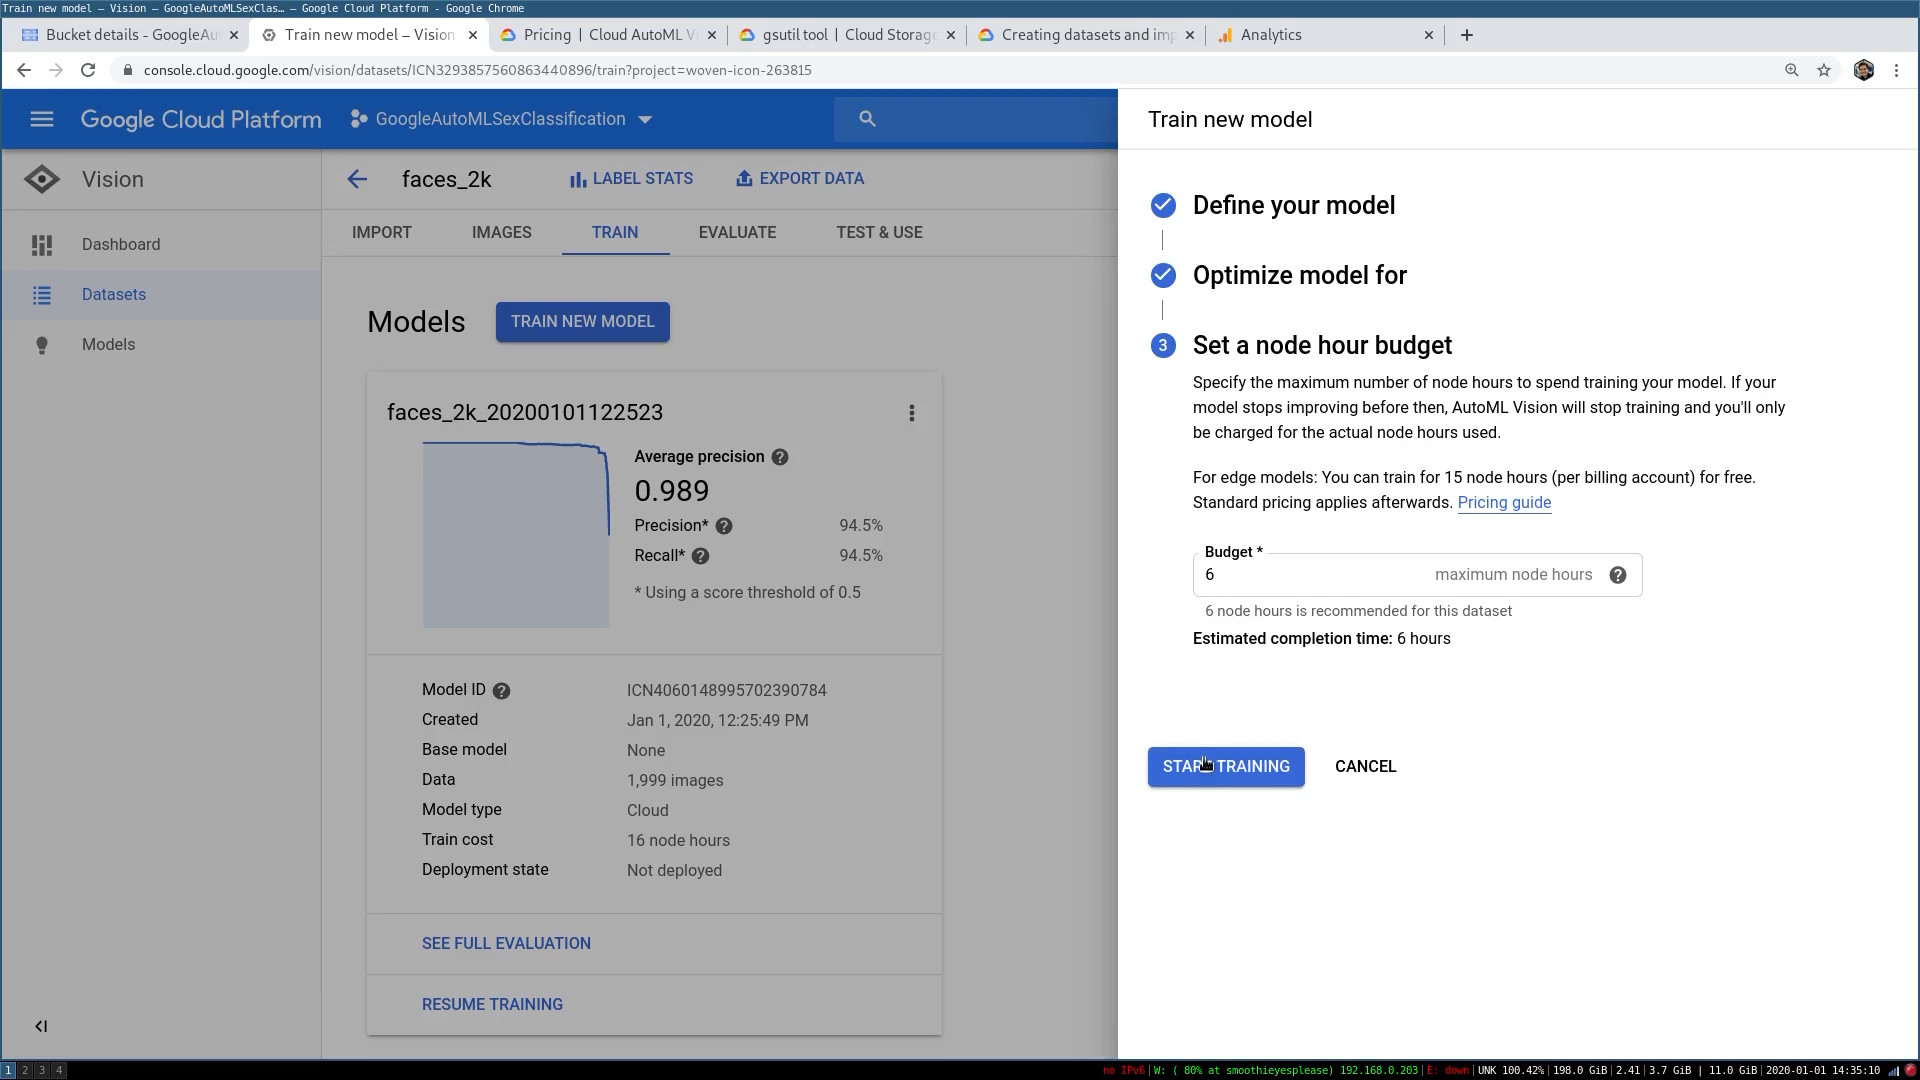Open the EVALUATE tab
This screenshot has width=1920, height=1080.
737,232
